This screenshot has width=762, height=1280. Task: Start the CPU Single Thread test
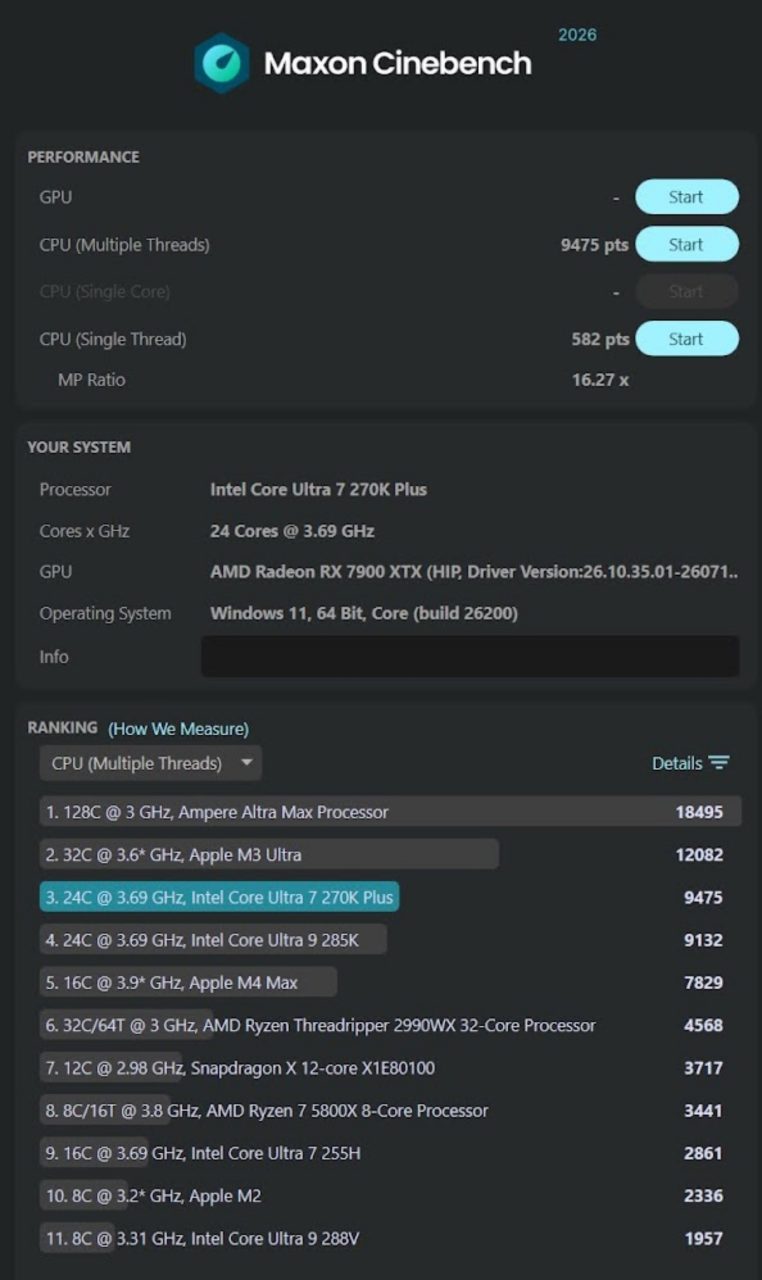[x=687, y=339]
